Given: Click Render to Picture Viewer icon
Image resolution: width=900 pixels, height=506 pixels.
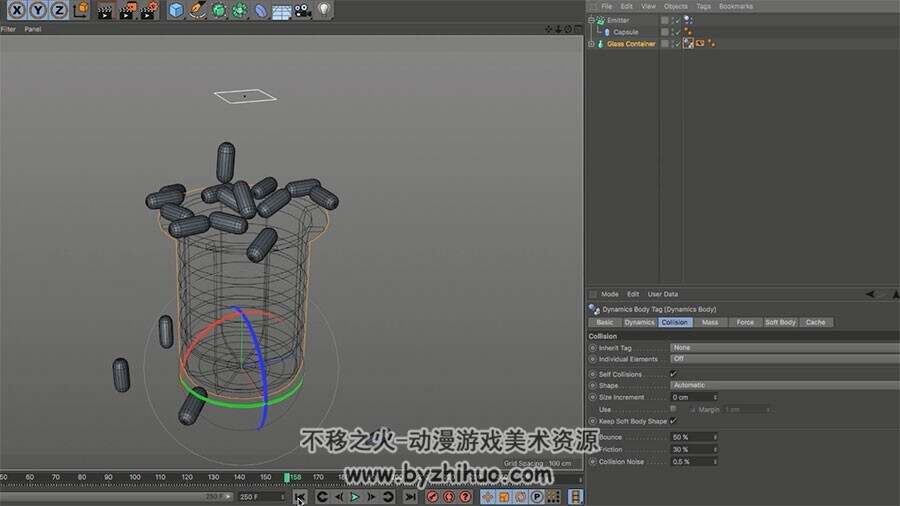Looking at the screenshot, I should click(126, 10).
